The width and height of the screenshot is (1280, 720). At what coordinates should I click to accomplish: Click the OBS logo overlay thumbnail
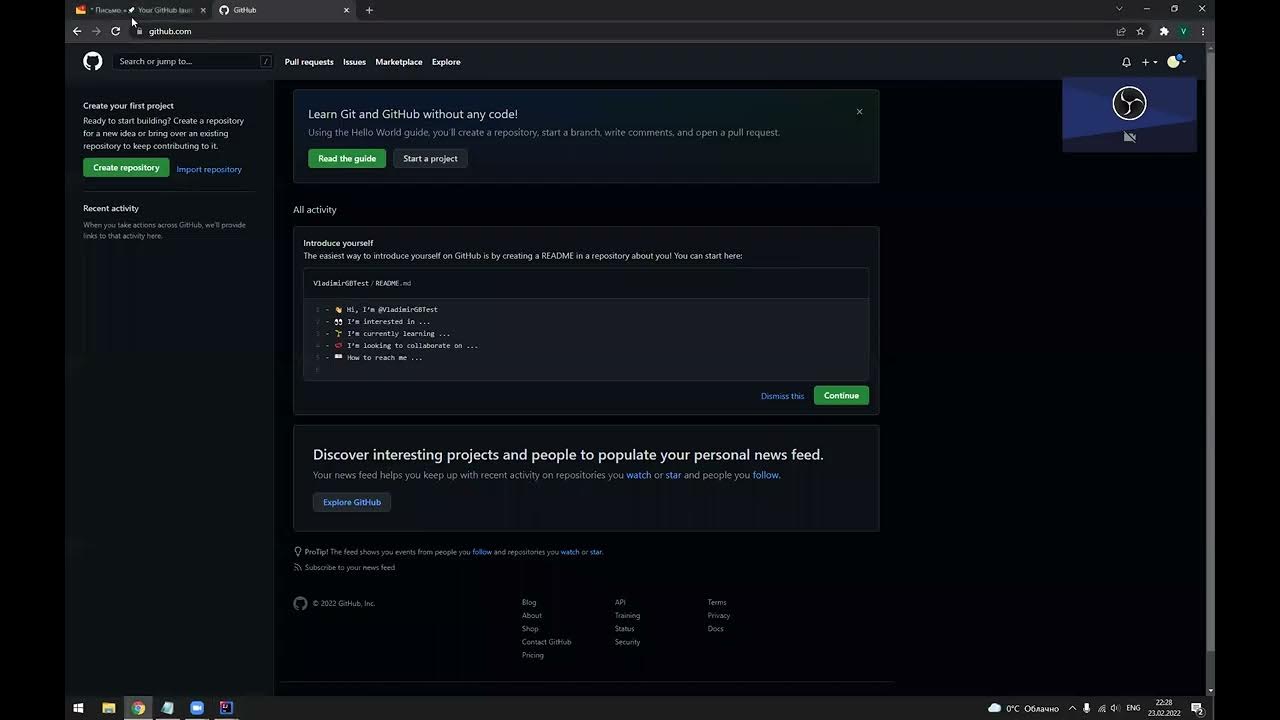1129,103
